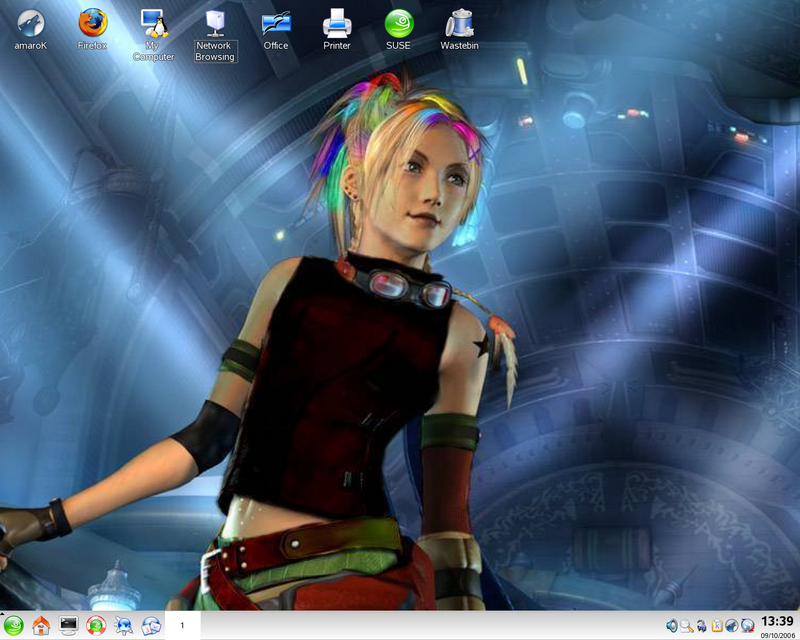Open the desktop search magnifier tray icon
Screen dimensions: 800x640
pyautogui.click(x=687, y=626)
